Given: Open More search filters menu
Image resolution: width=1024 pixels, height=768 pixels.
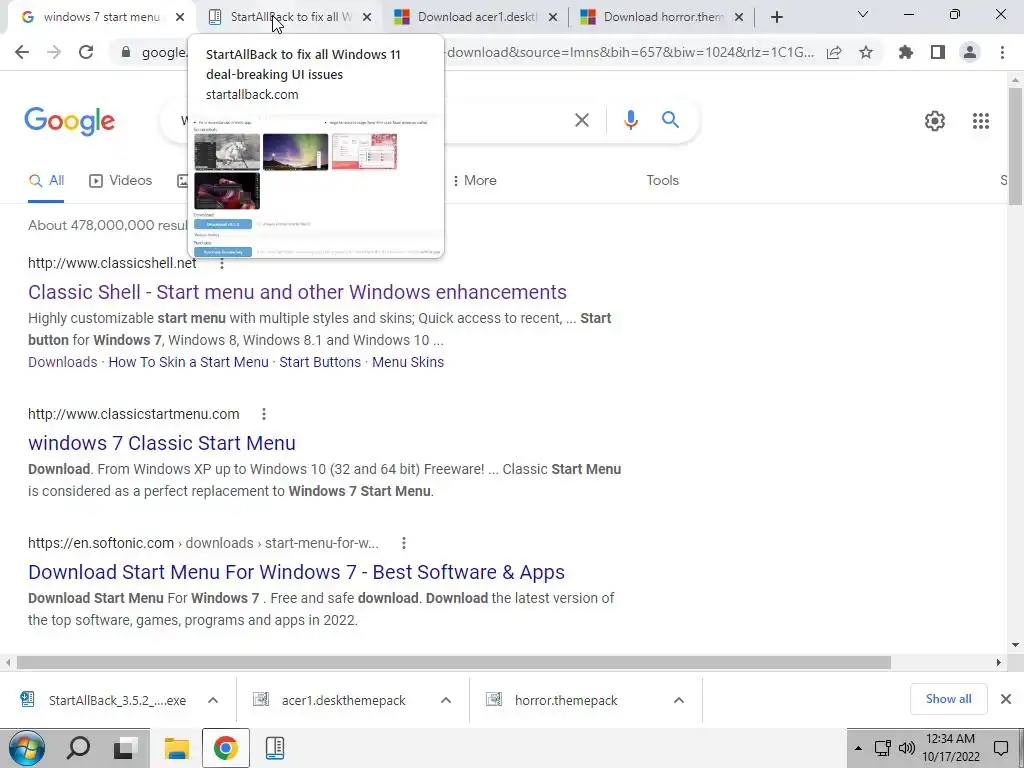Looking at the screenshot, I should 474,181.
